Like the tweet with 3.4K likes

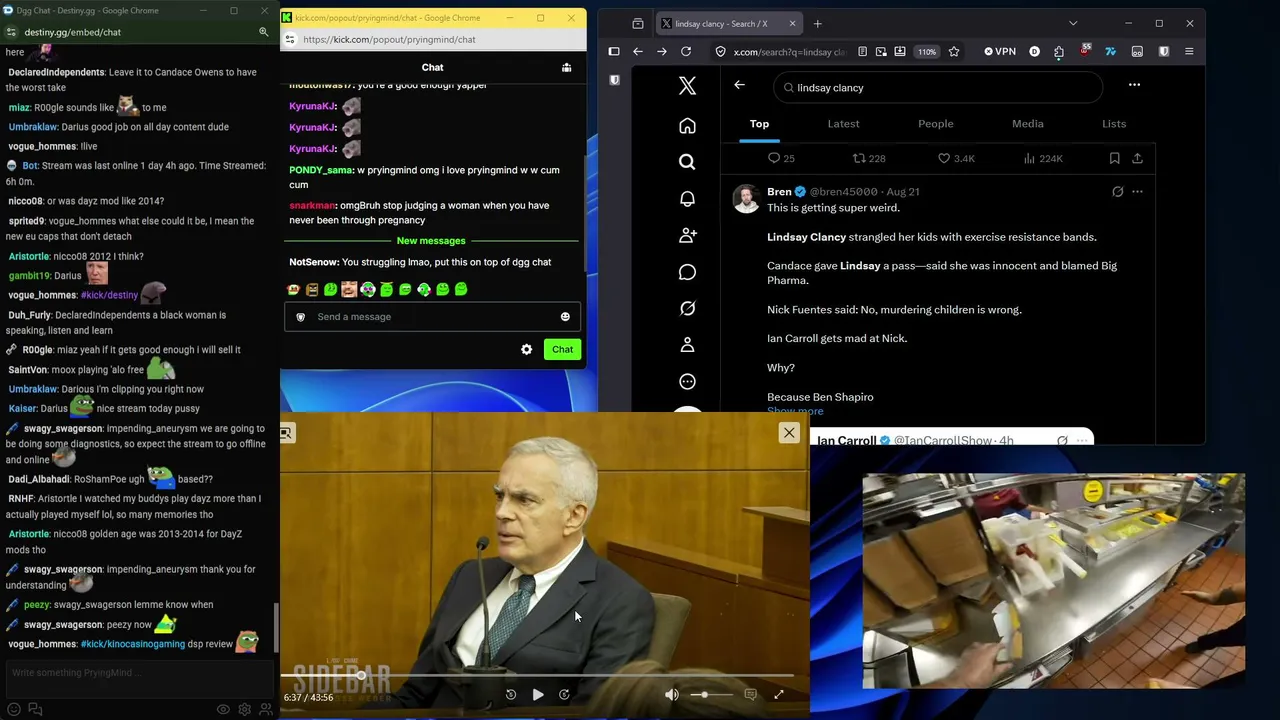pyautogui.click(x=956, y=158)
